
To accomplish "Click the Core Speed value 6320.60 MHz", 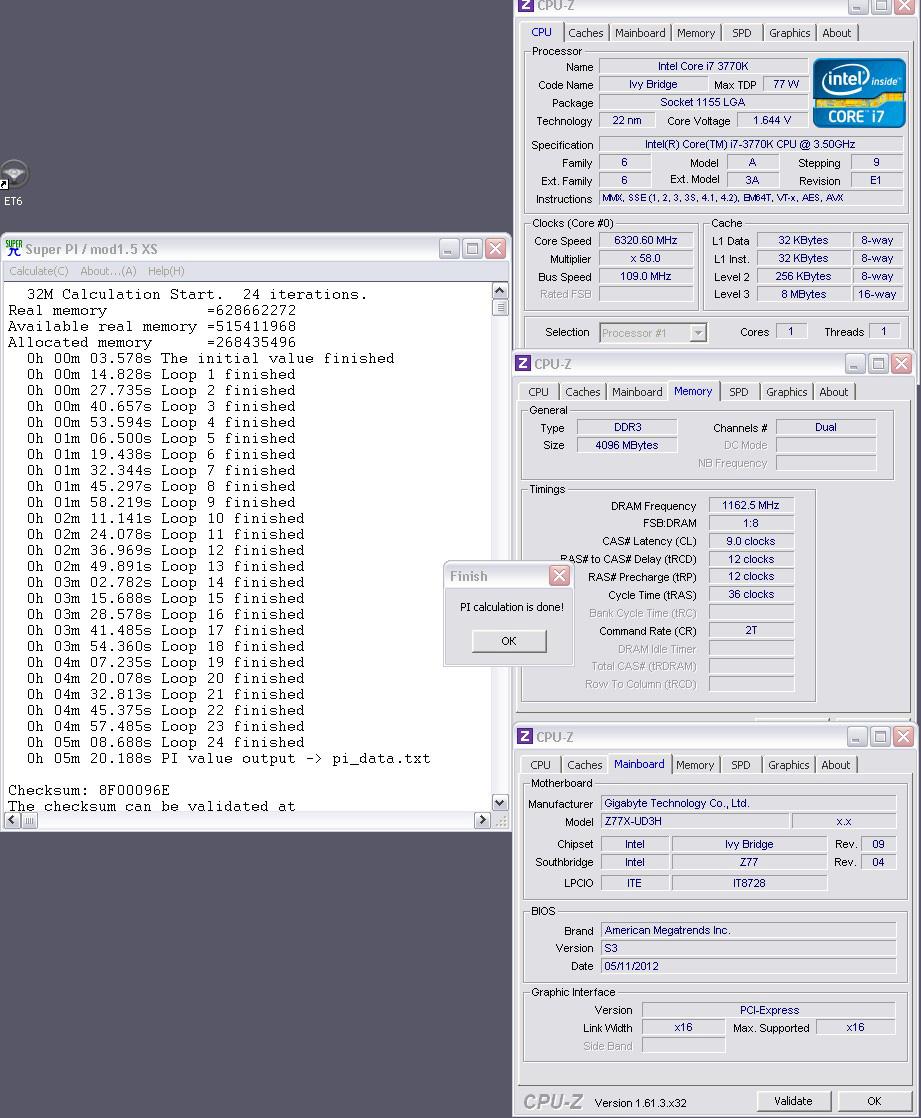I will [x=646, y=240].
